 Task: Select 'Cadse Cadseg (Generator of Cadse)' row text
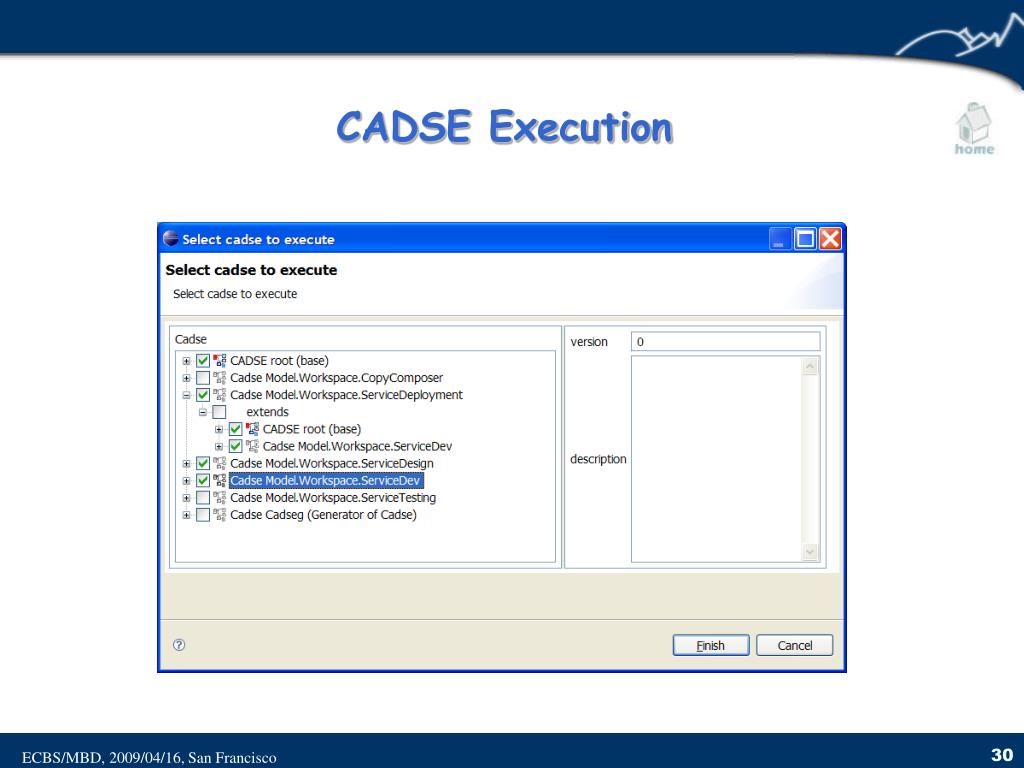323,515
